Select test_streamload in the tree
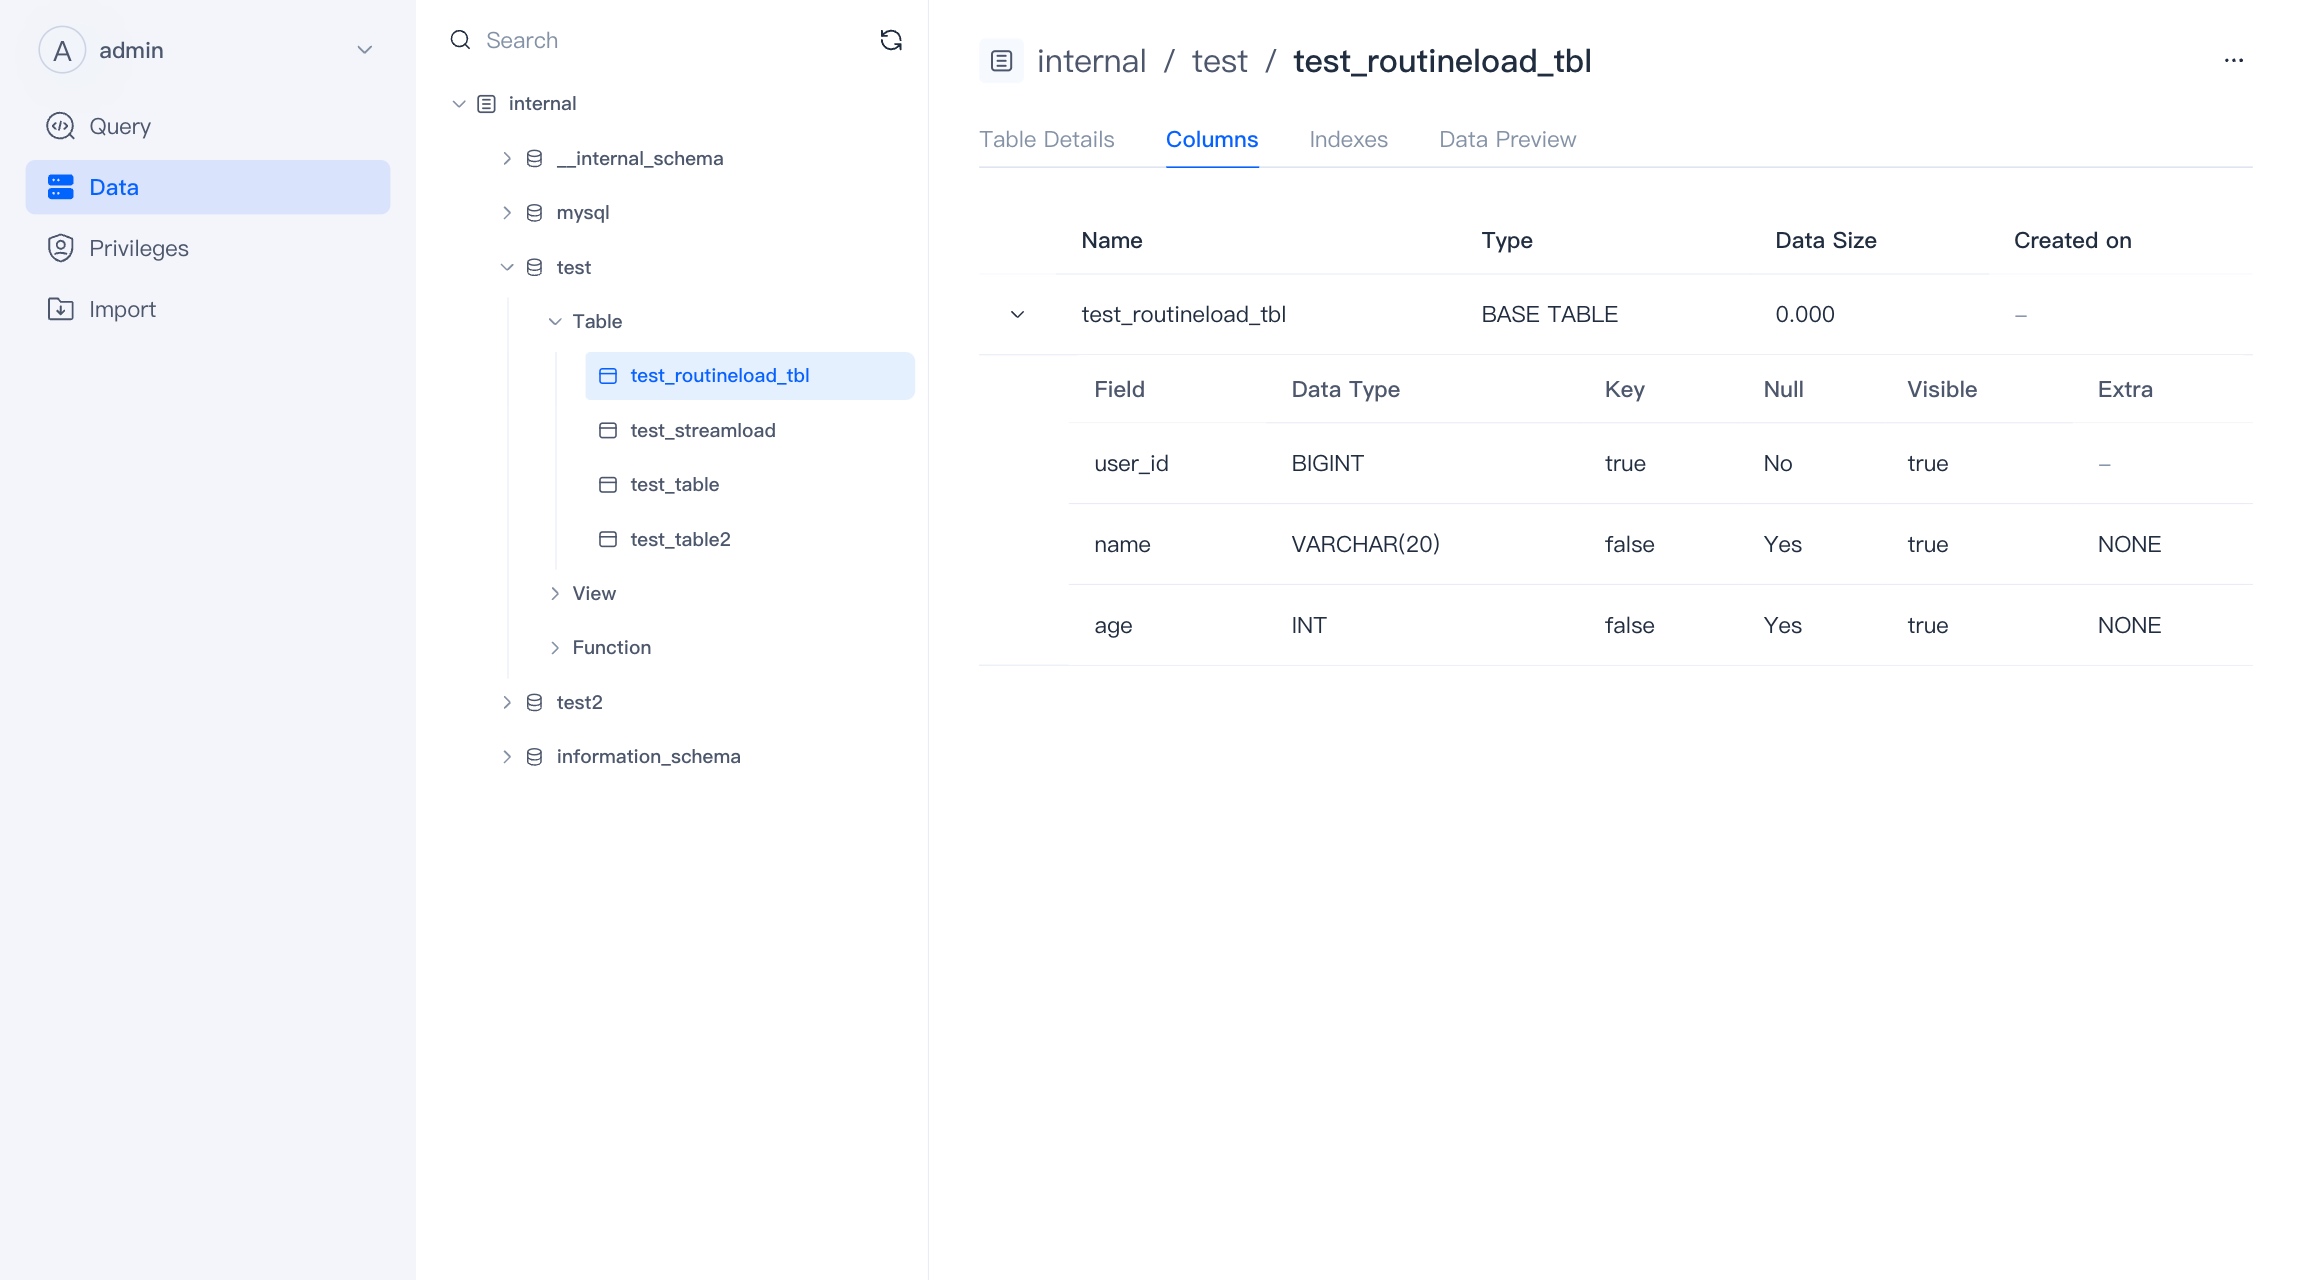The height and width of the screenshot is (1280, 2304). click(702, 430)
